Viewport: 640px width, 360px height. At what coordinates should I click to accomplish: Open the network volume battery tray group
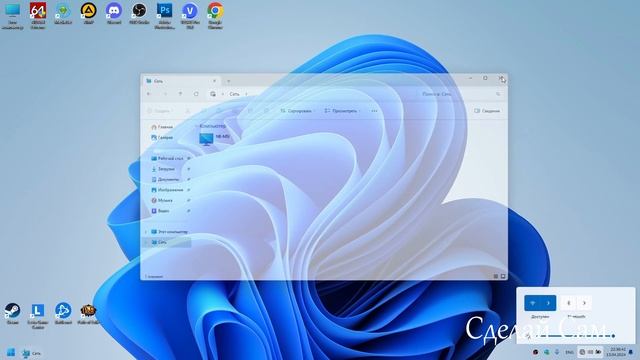click(591, 352)
